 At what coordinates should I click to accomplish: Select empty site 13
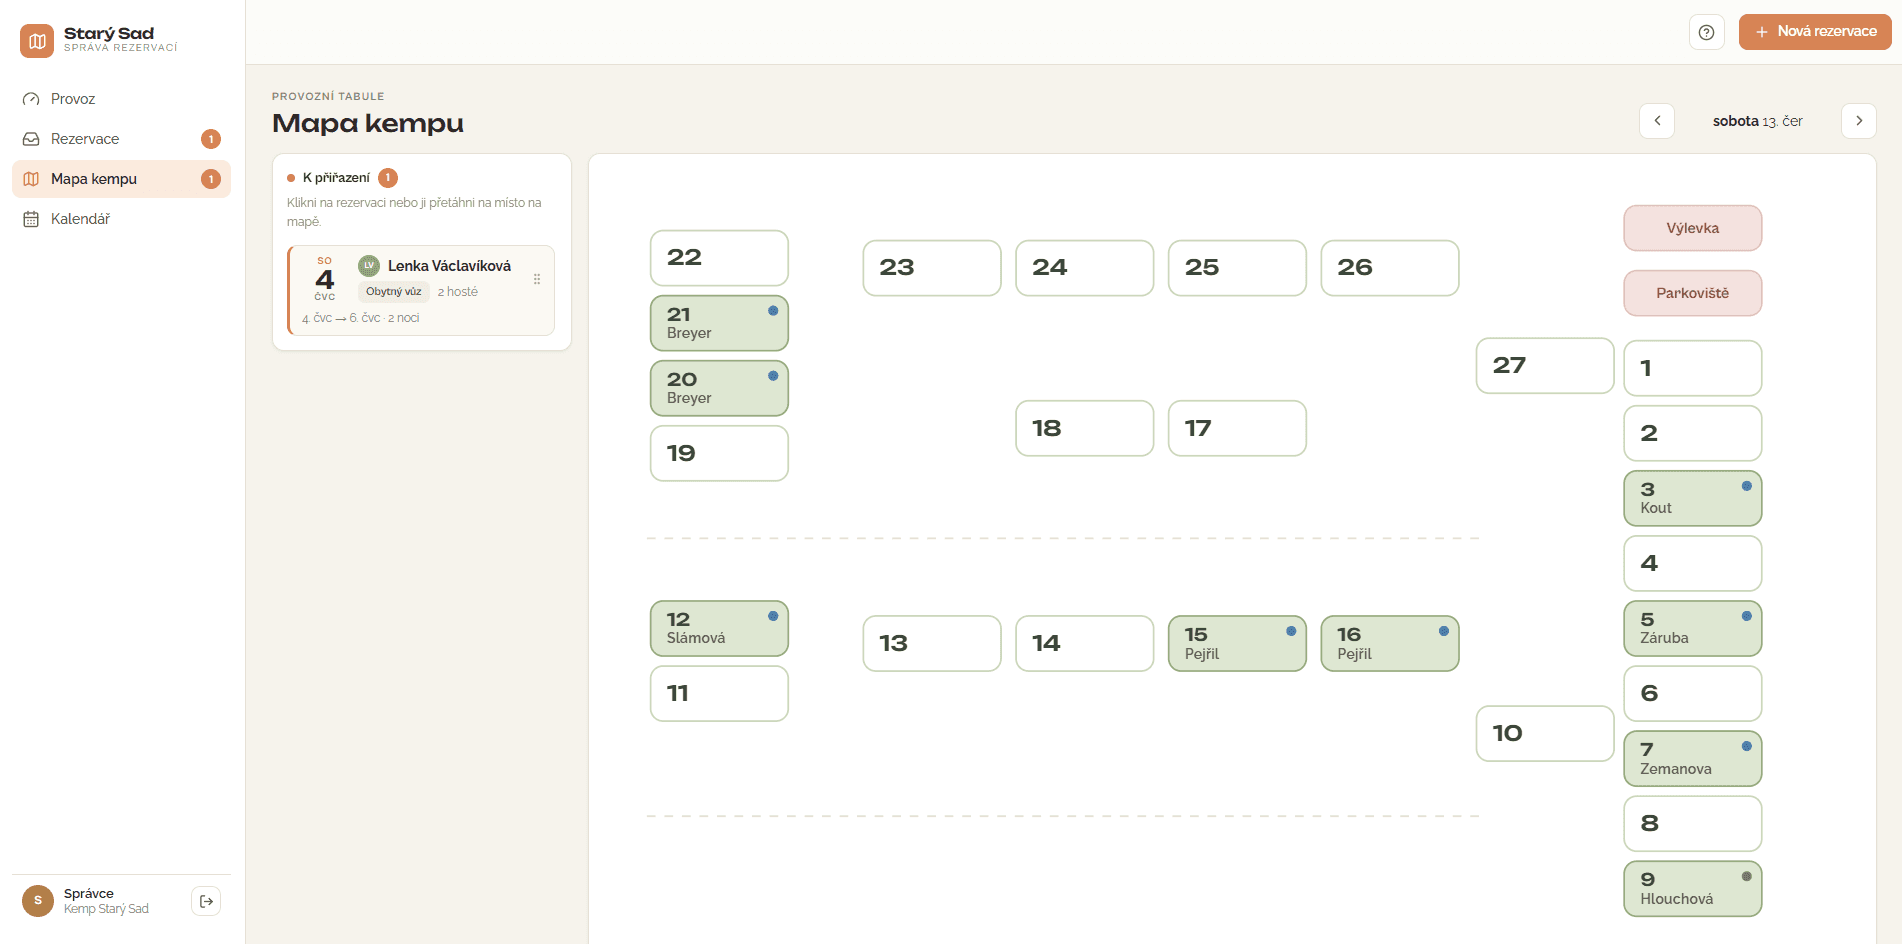point(932,643)
